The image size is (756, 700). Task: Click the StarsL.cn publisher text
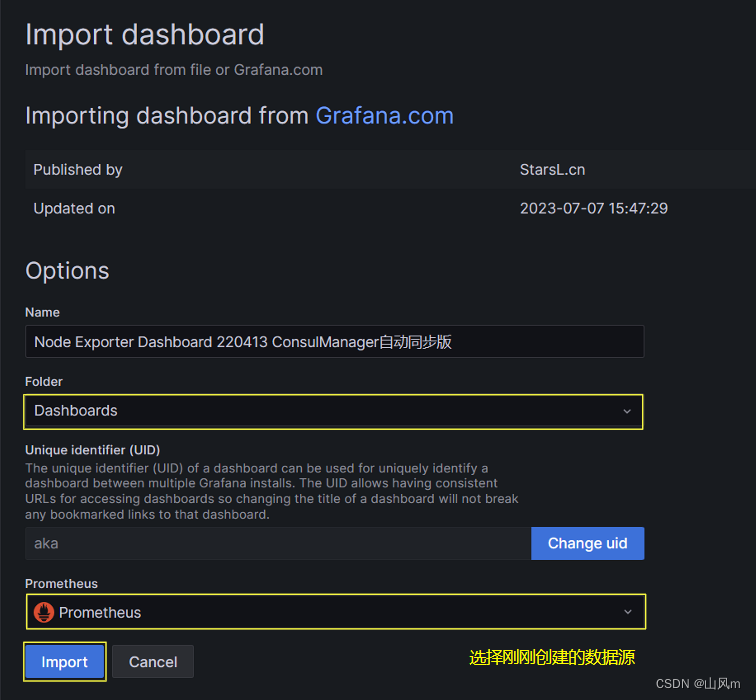(x=552, y=170)
